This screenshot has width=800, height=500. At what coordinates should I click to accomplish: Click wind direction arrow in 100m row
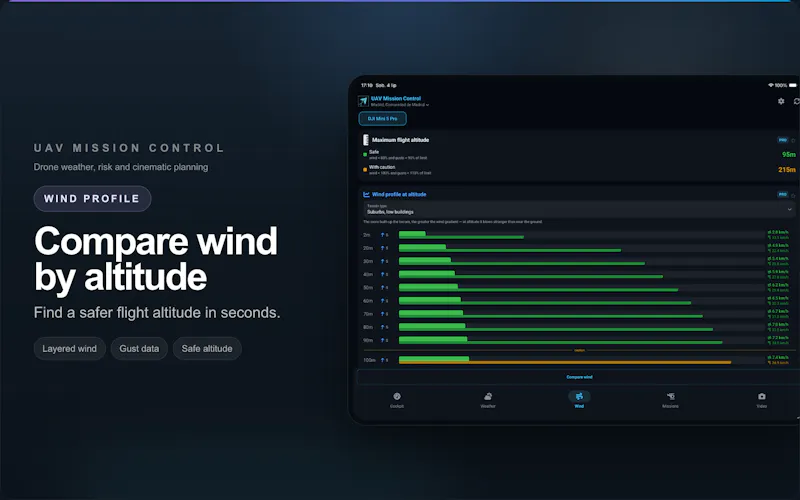[383, 360]
